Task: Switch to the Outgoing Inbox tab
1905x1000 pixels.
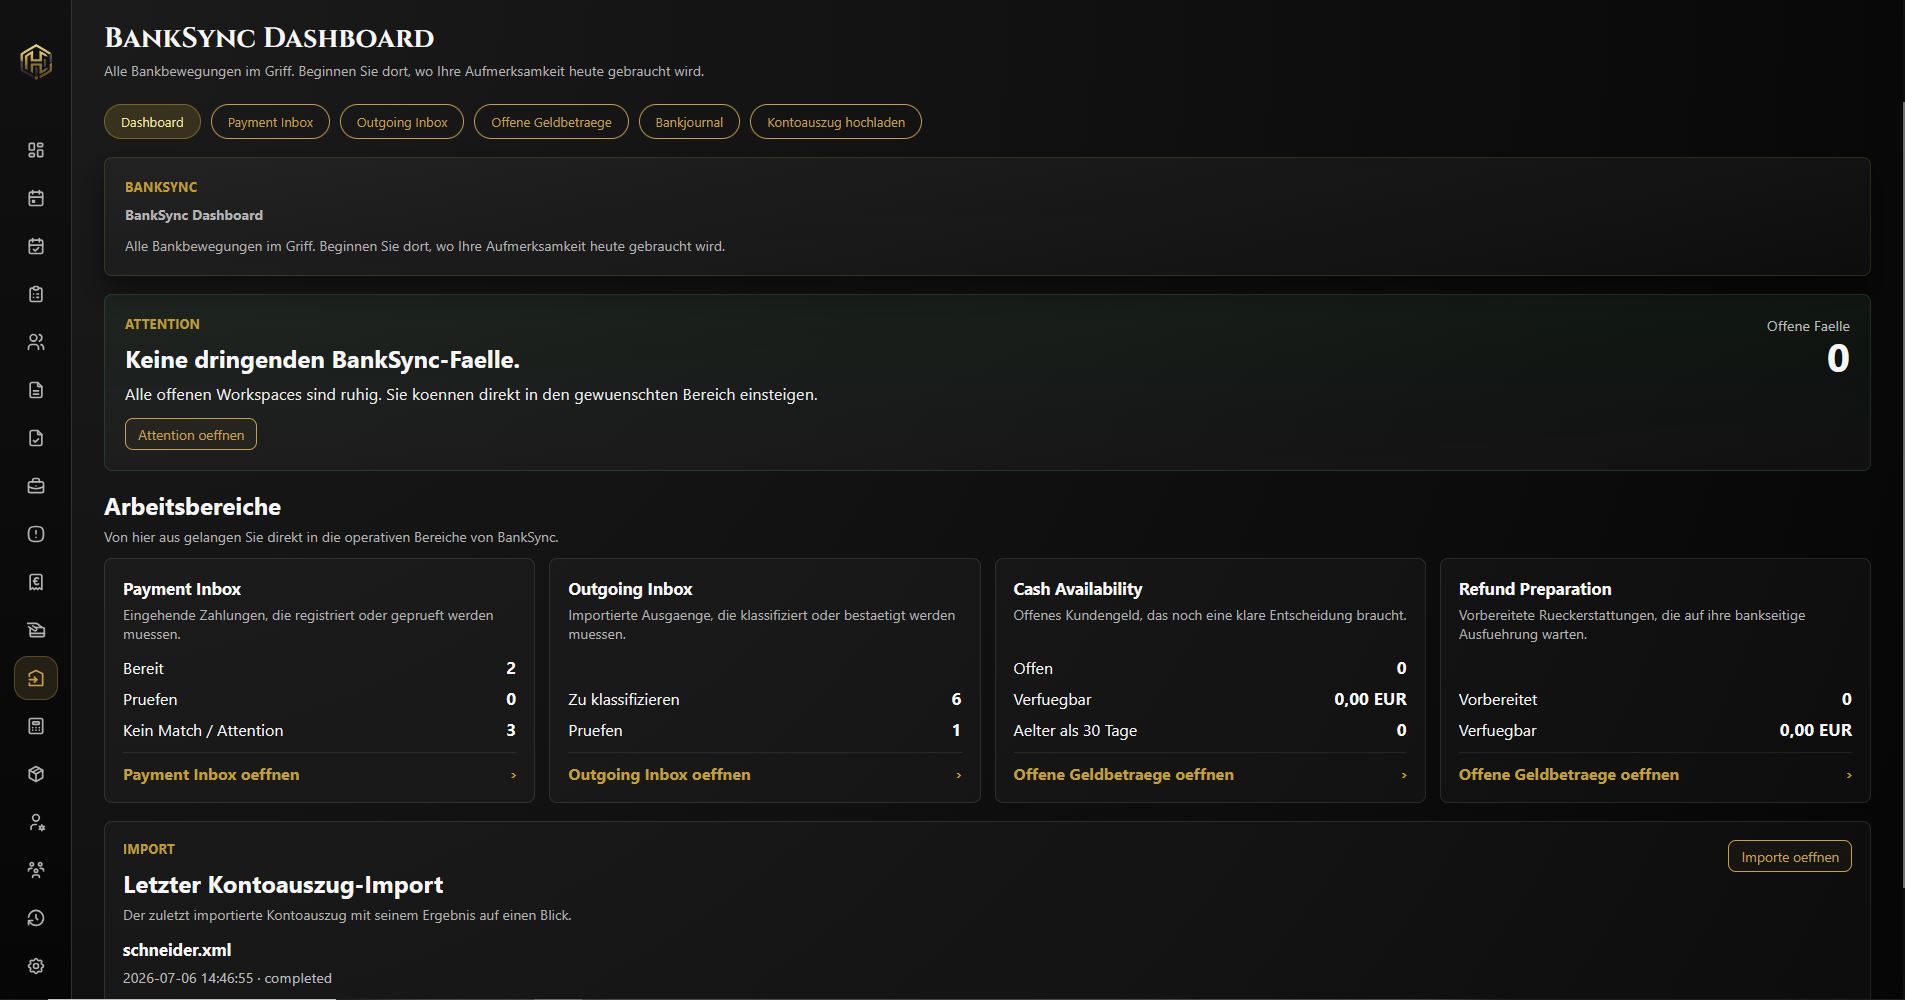Action: pyautogui.click(x=402, y=122)
